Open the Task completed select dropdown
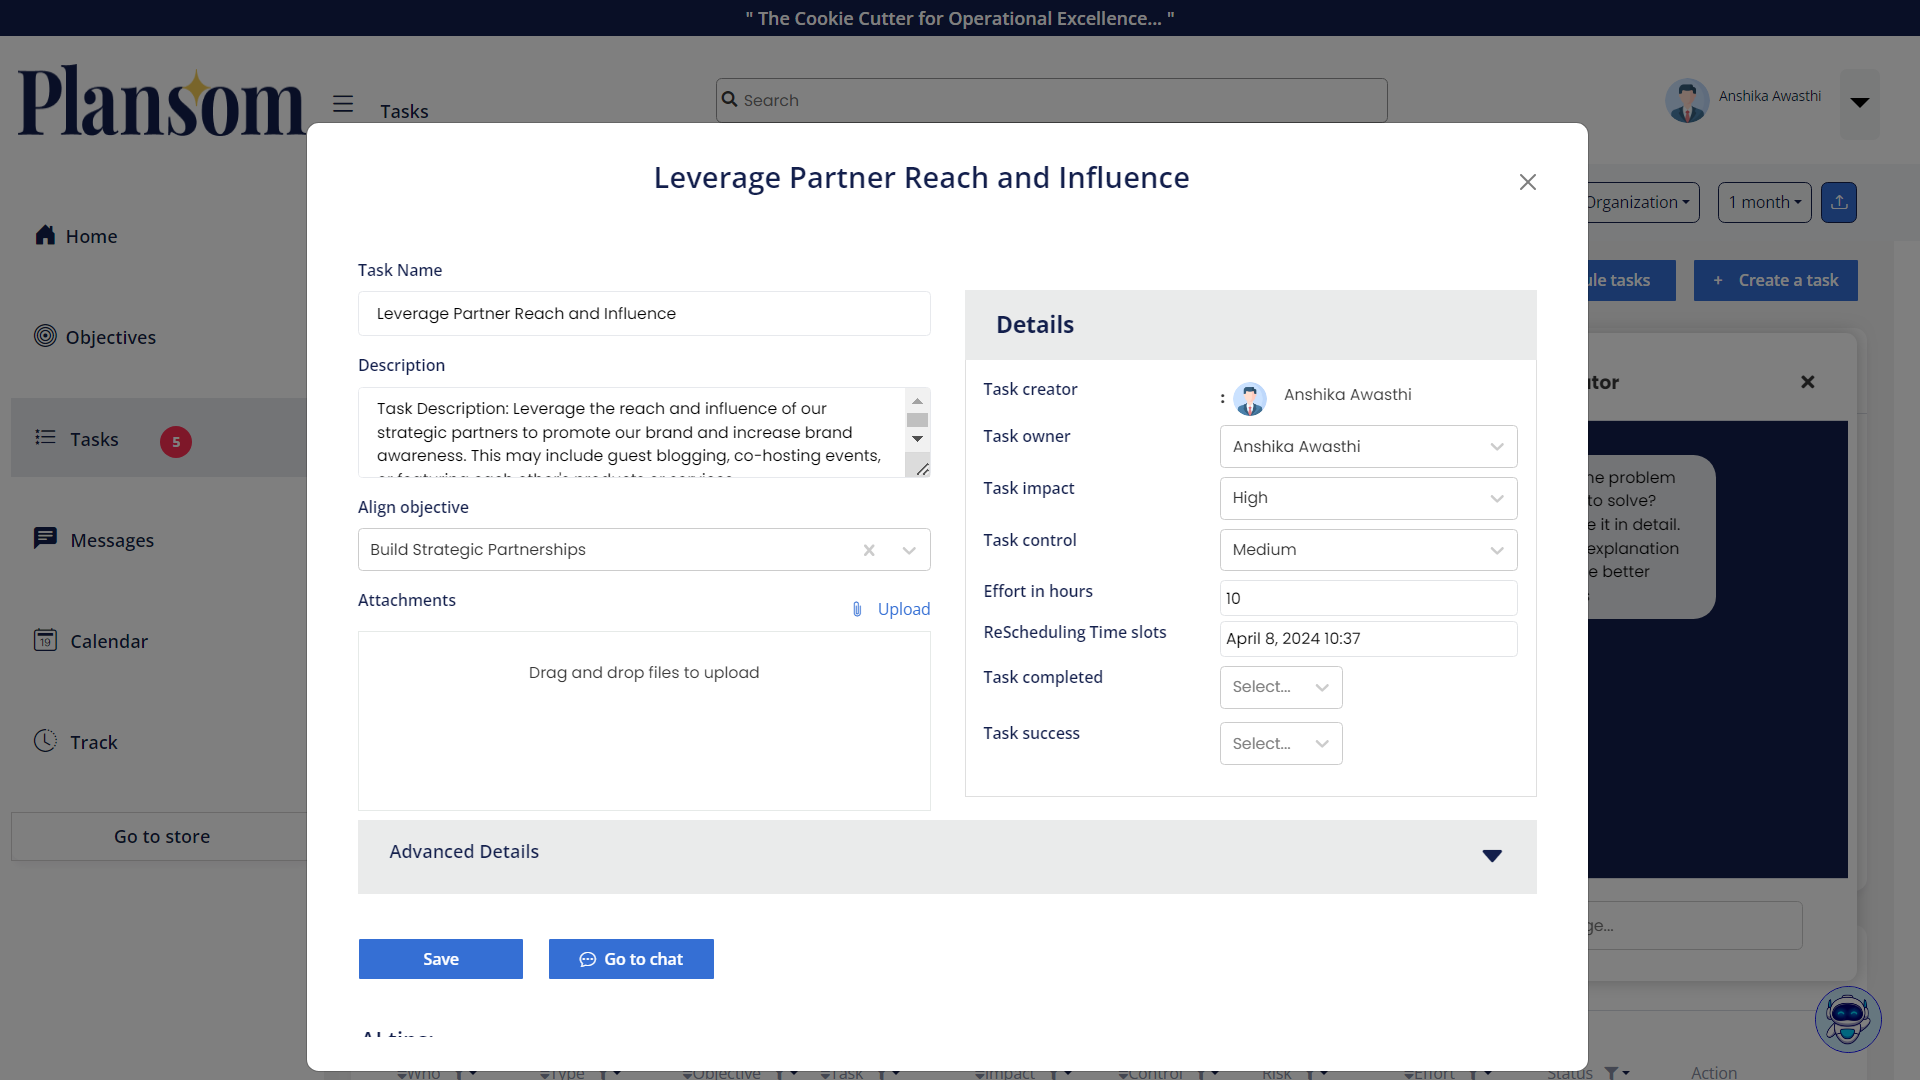 [x=1280, y=687]
